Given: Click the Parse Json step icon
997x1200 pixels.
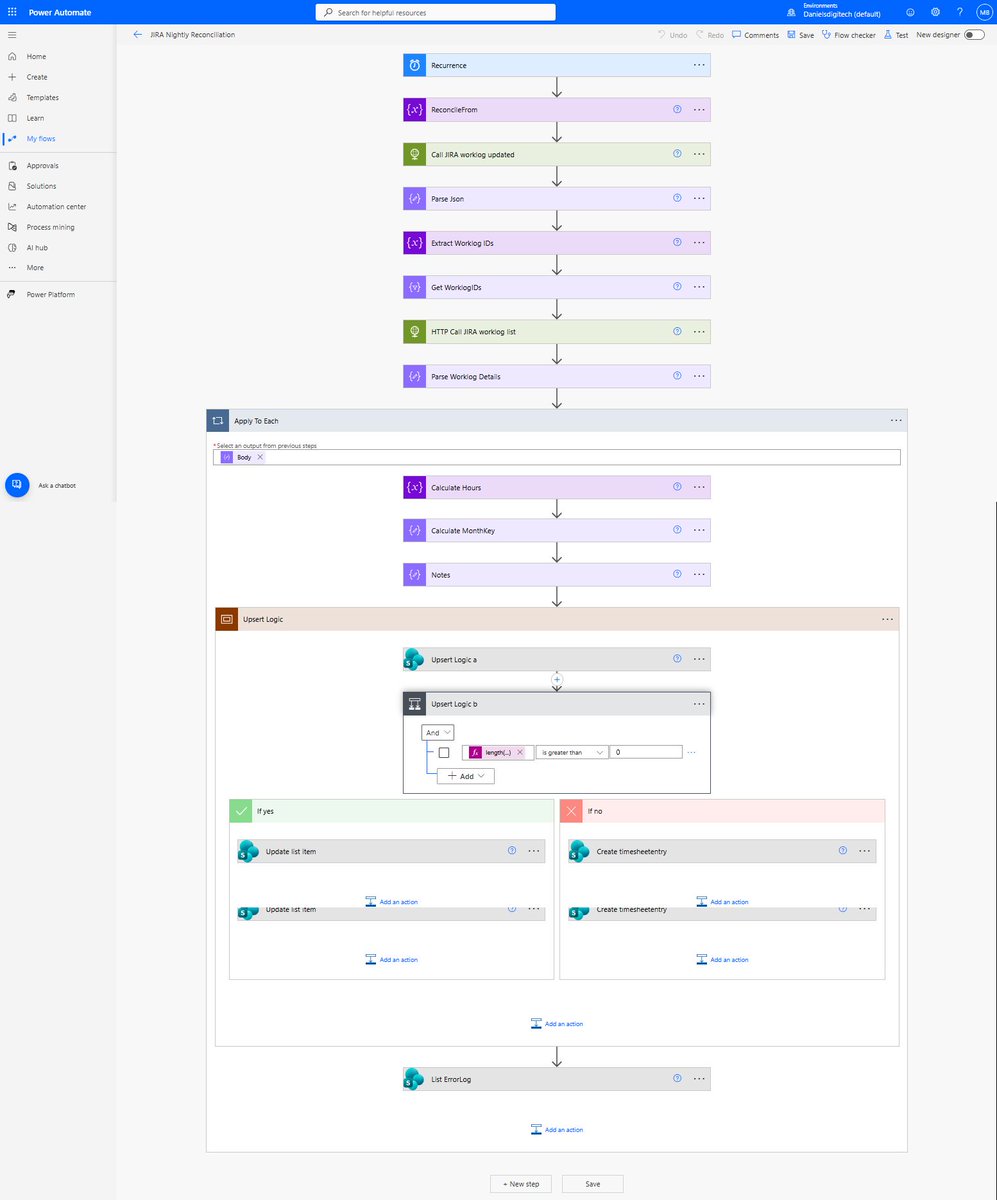Looking at the screenshot, I should (x=414, y=199).
